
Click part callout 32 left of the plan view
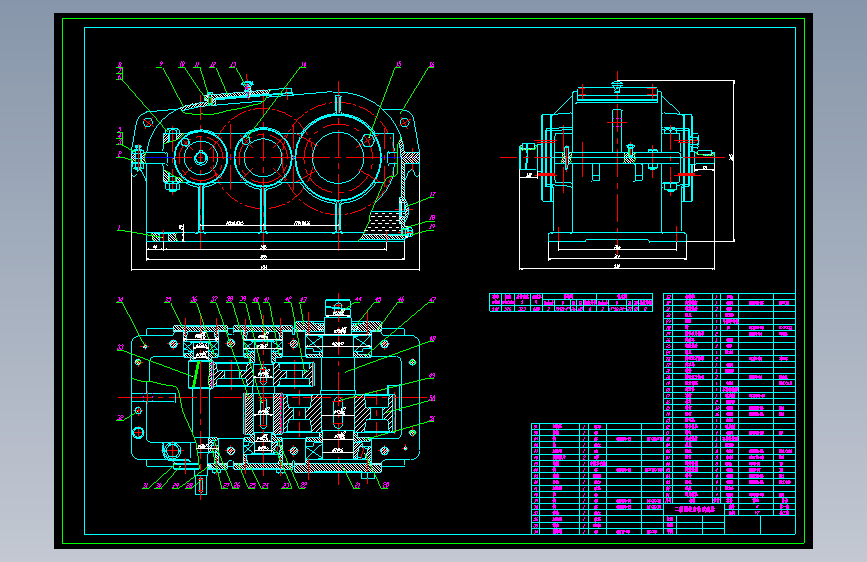click(x=120, y=418)
